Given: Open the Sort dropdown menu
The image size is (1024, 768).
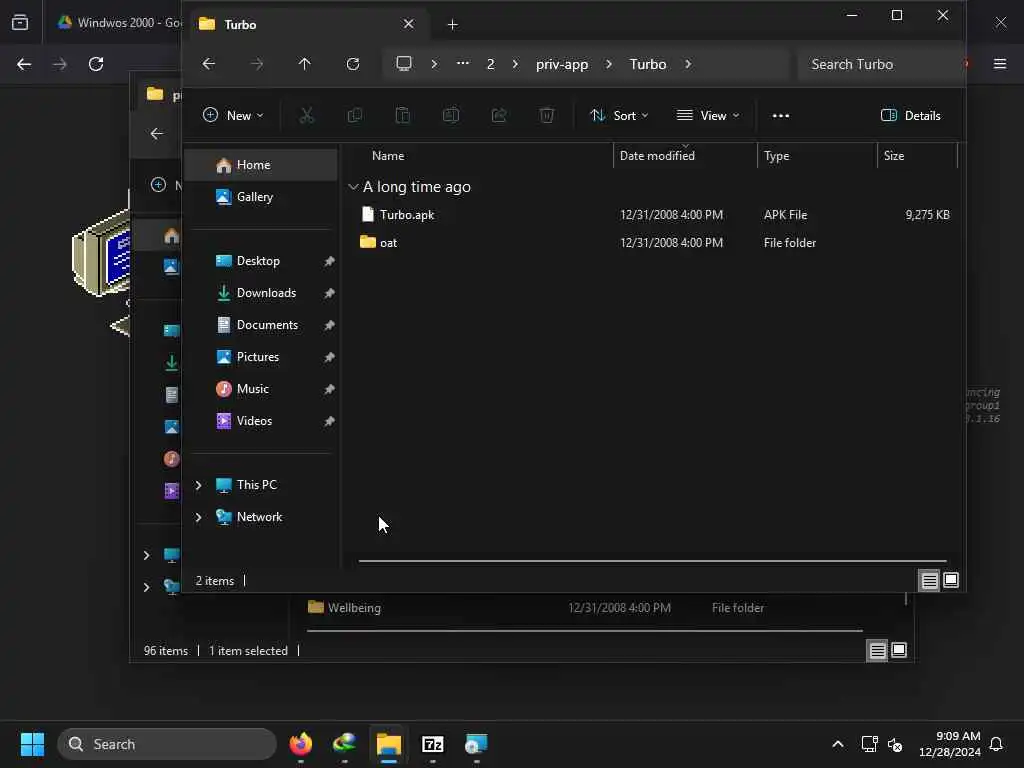Looking at the screenshot, I should pyautogui.click(x=619, y=116).
